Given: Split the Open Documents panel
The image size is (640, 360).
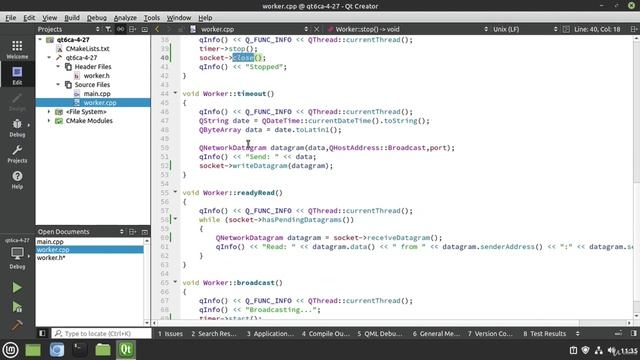Looking at the screenshot, I should tap(132, 231).
